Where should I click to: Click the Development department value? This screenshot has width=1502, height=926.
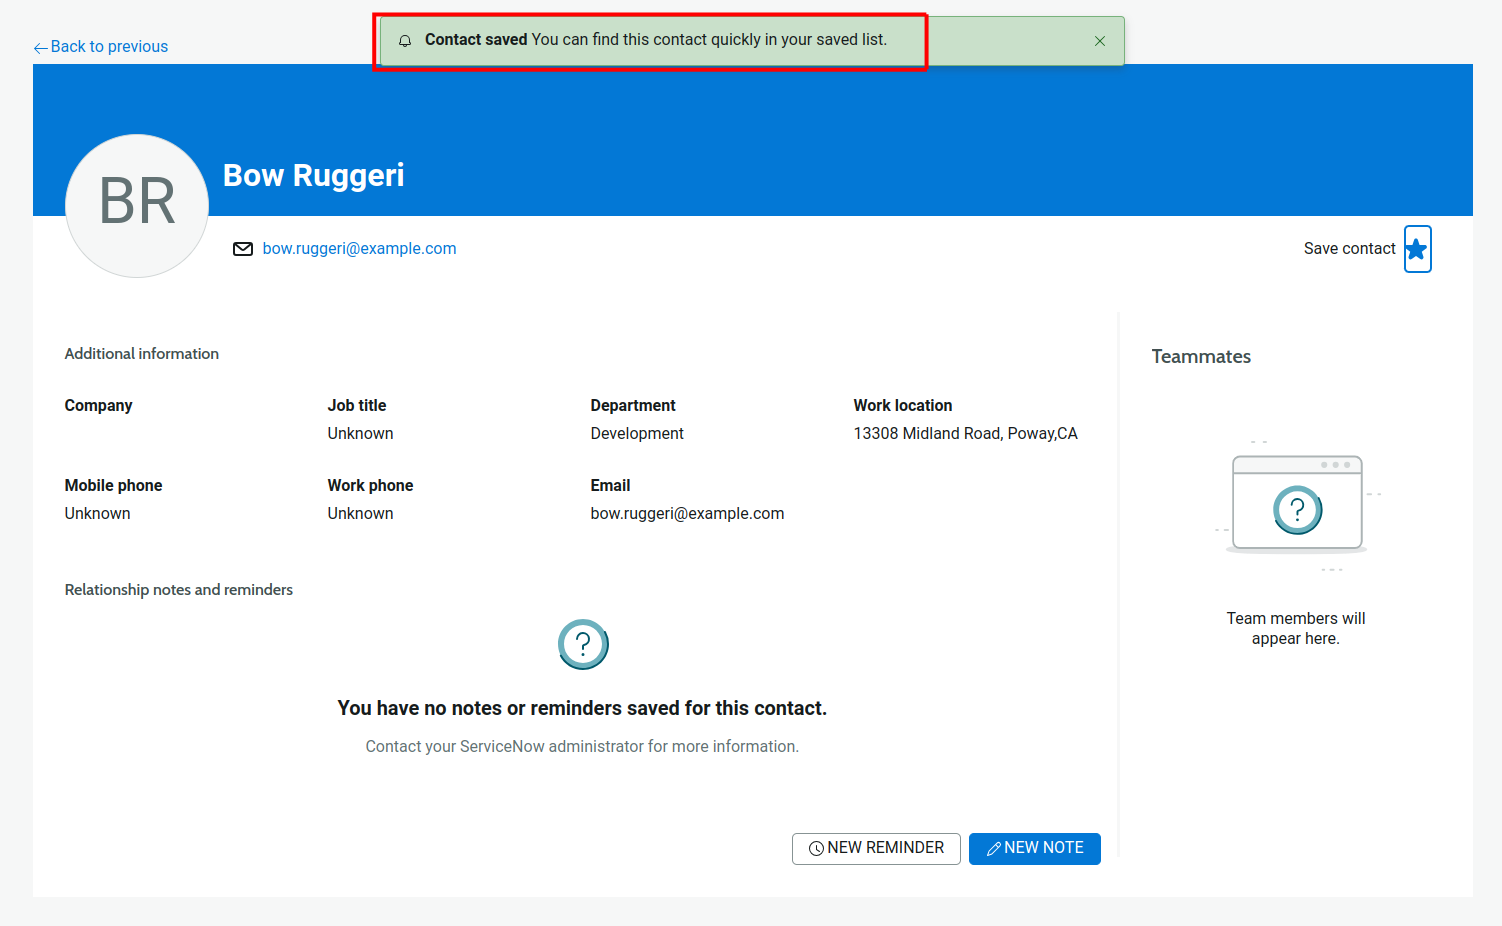[x=637, y=434]
